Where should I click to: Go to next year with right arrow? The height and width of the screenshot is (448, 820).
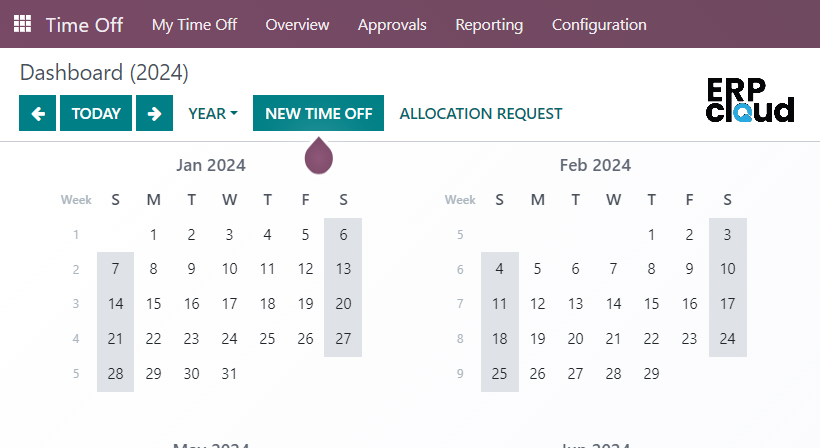pyautogui.click(x=154, y=113)
